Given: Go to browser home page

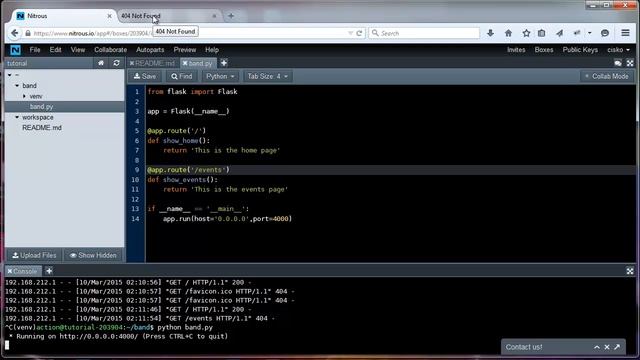Looking at the screenshot, I should pos(508,33).
